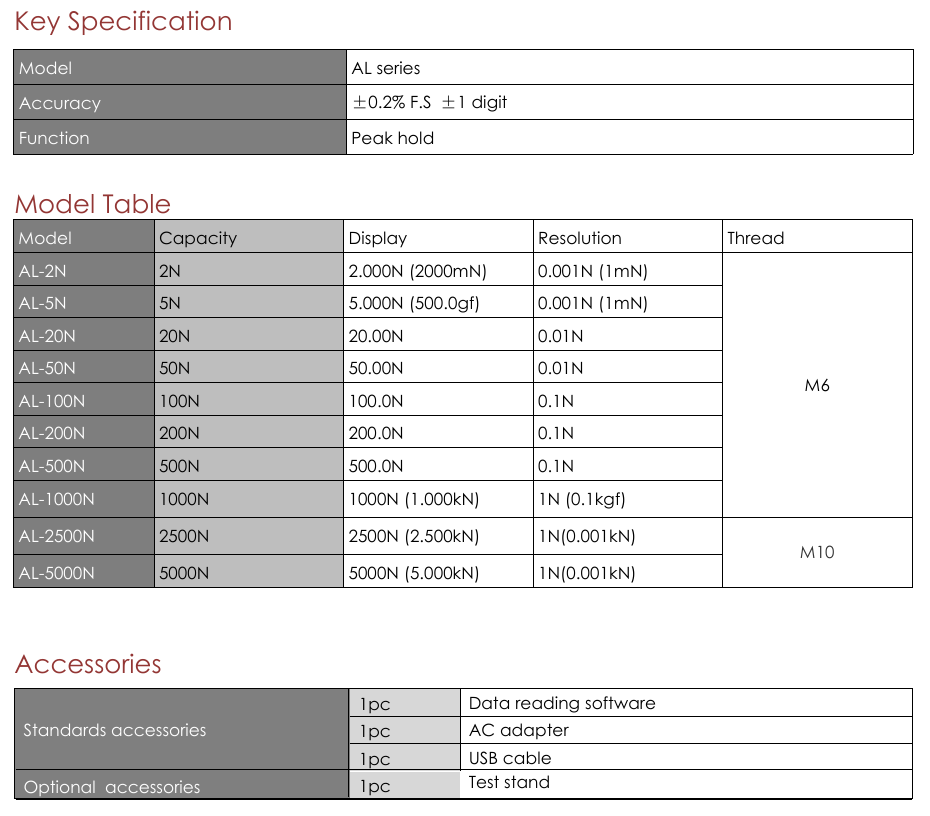This screenshot has width=930, height=816.
Task: Click the Key Specification heading
Action: (123, 22)
